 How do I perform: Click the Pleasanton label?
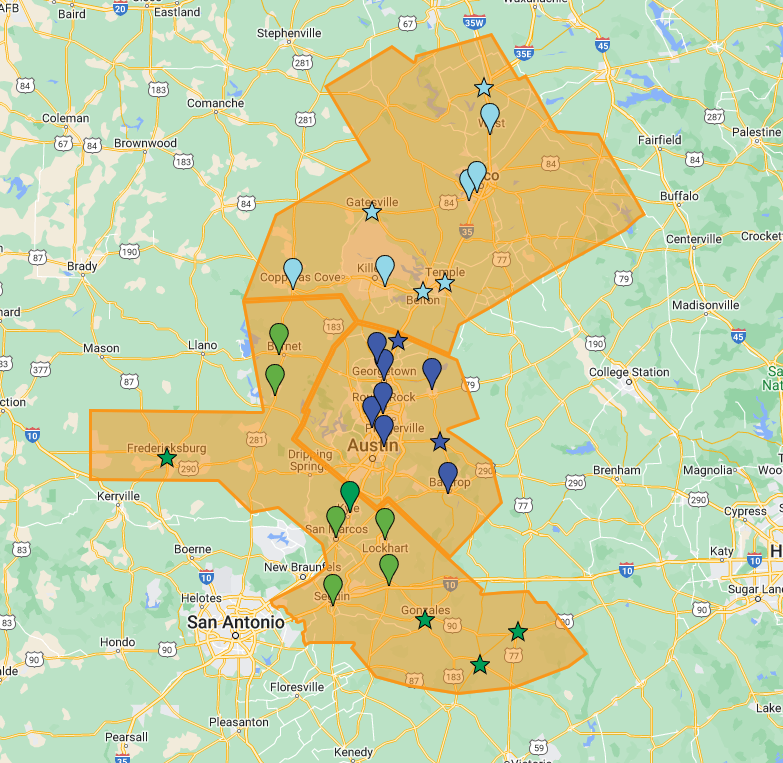[x=239, y=722]
